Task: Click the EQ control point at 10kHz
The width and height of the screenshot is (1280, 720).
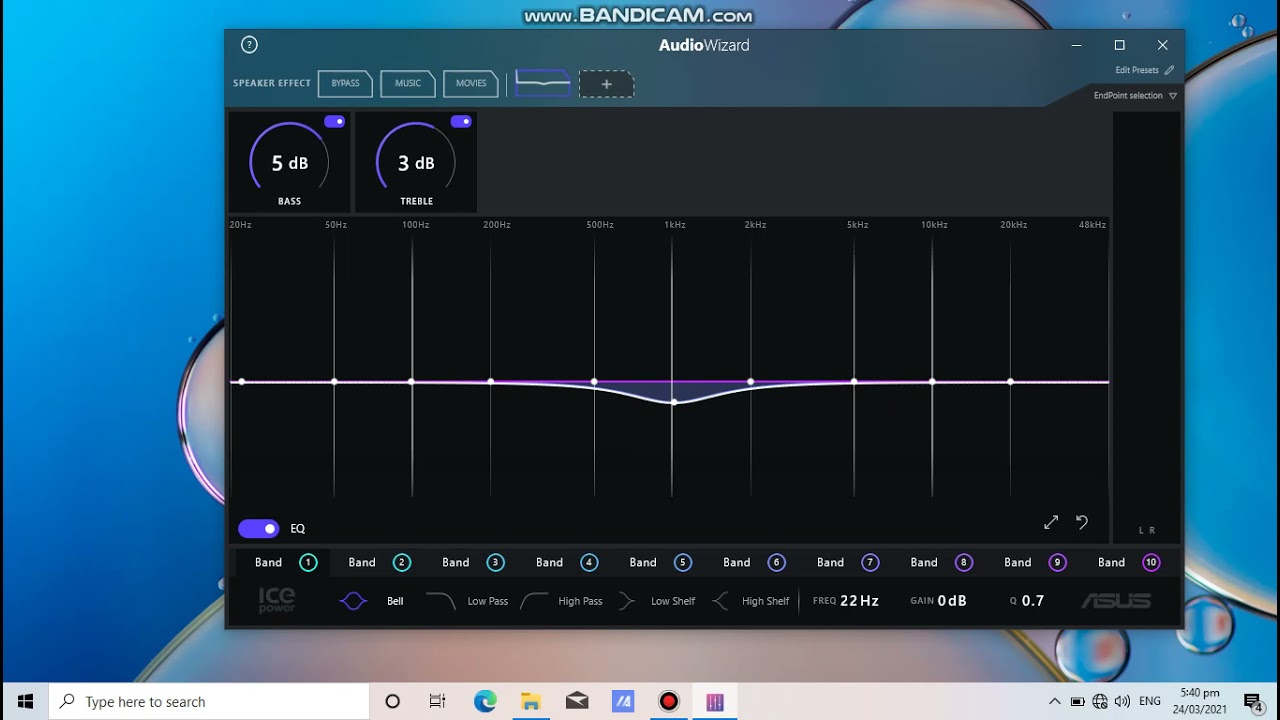Action: (932, 382)
